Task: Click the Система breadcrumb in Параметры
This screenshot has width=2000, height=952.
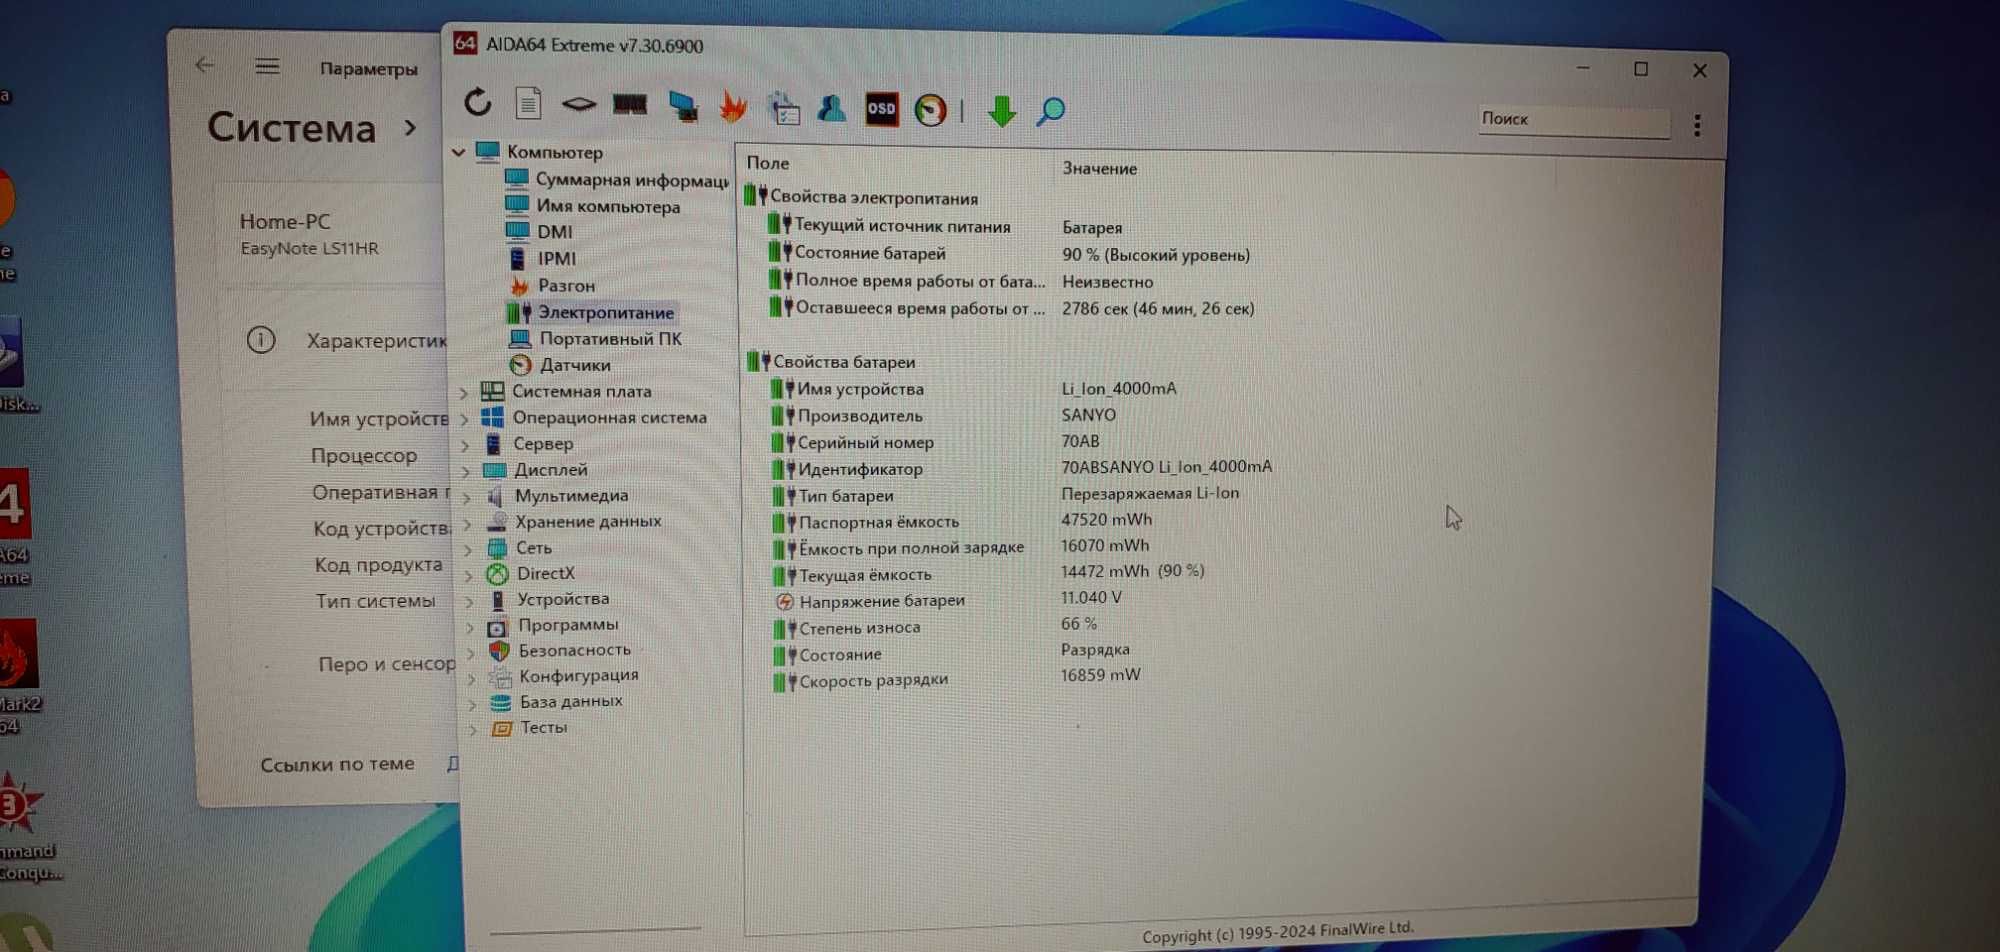Action: coord(291,128)
